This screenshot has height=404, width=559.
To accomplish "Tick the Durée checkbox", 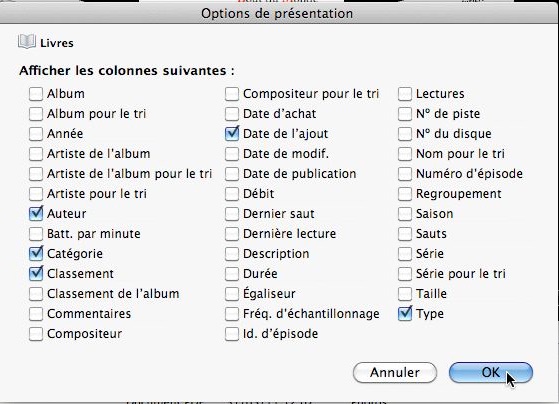I will coord(232,273).
